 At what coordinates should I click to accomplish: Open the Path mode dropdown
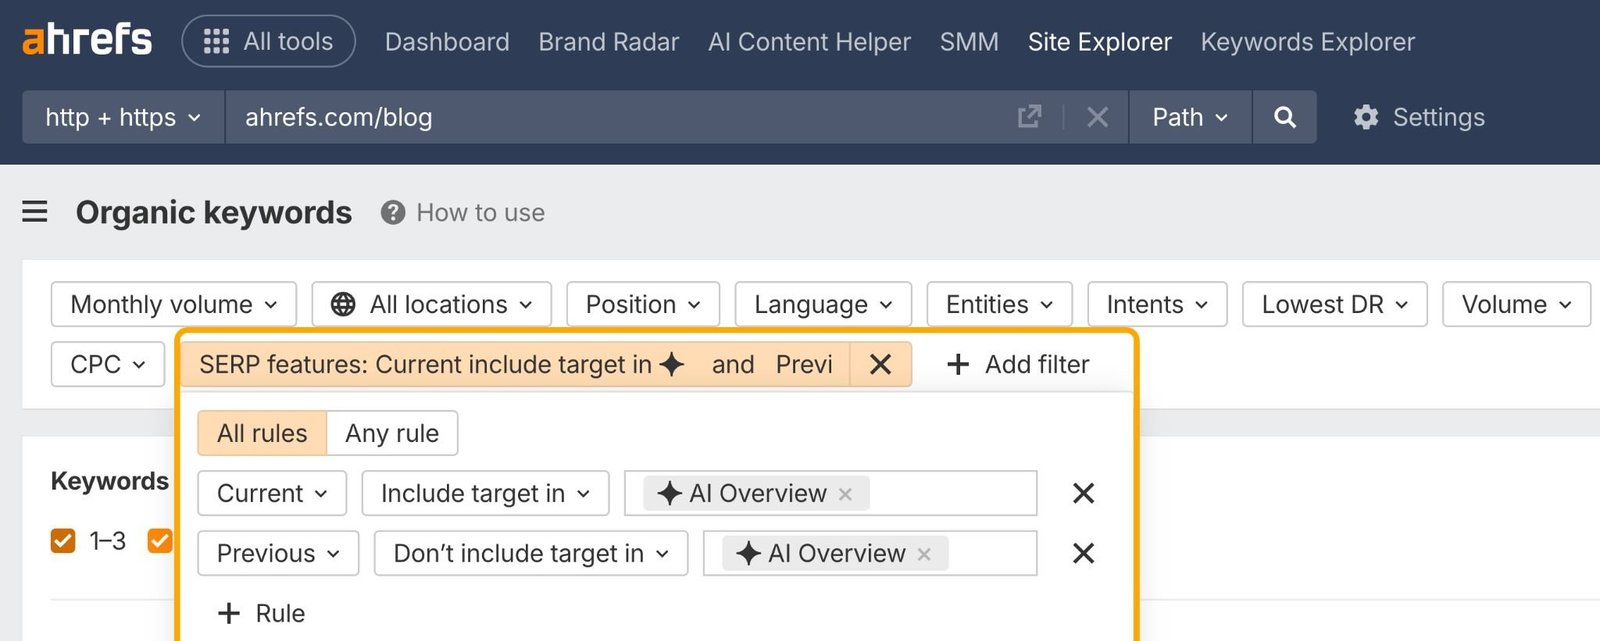pos(1190,117)
